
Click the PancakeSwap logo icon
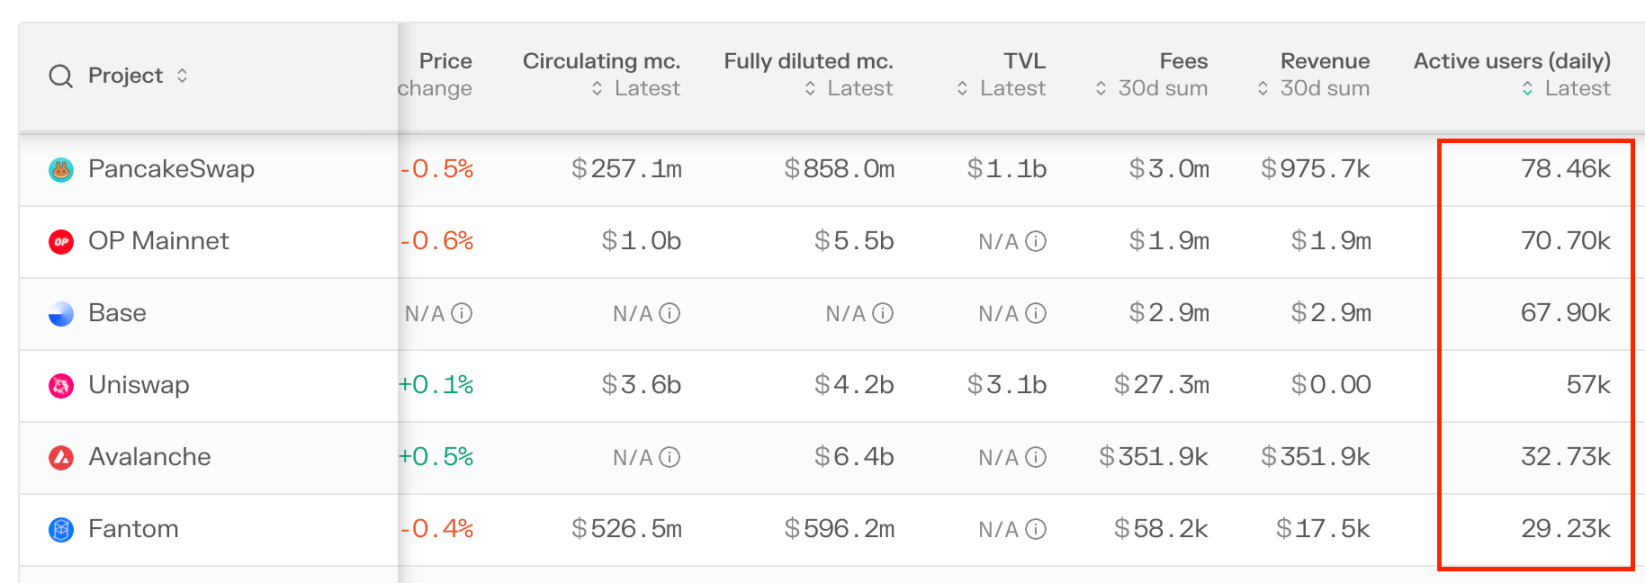pos(61,170)
